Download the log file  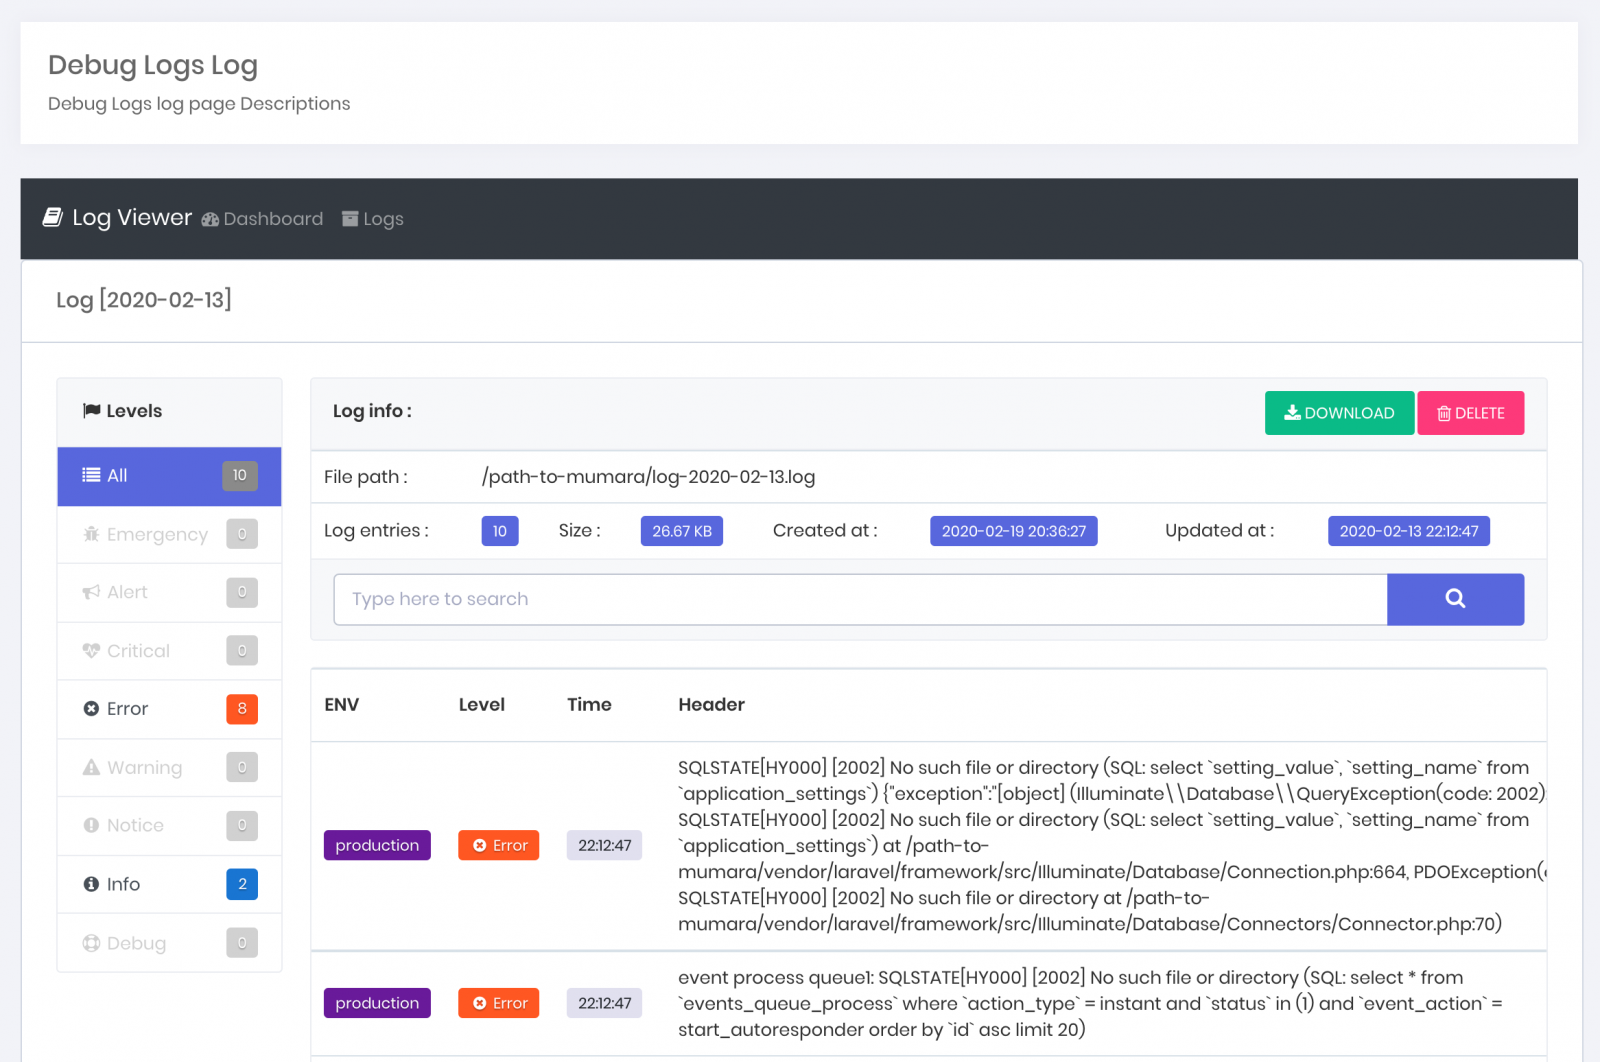[x=1339, y=413]
